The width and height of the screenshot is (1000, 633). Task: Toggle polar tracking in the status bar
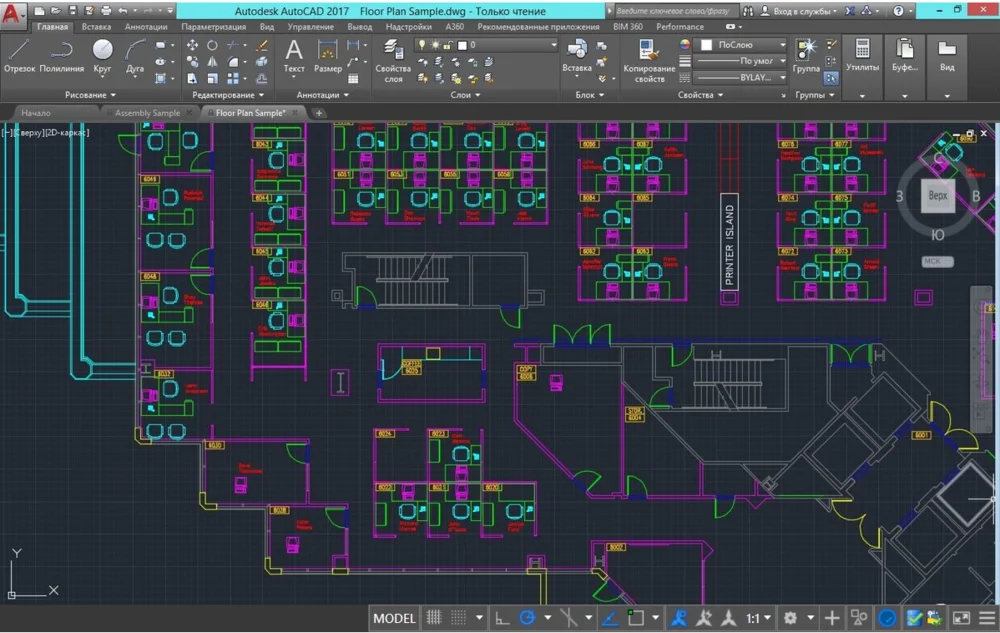(527, 618)
